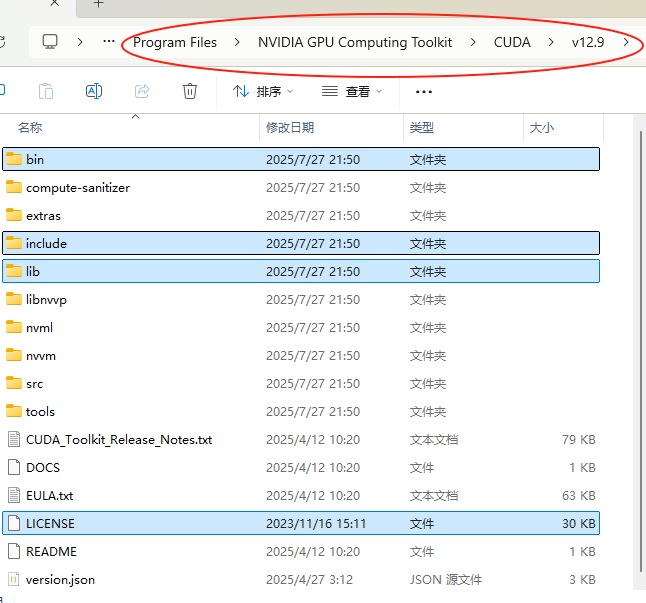This screenshot has width=646, height=603.
Task: Open the address bar ellipsis for hidden path folders
Action: tap(109, 42)
